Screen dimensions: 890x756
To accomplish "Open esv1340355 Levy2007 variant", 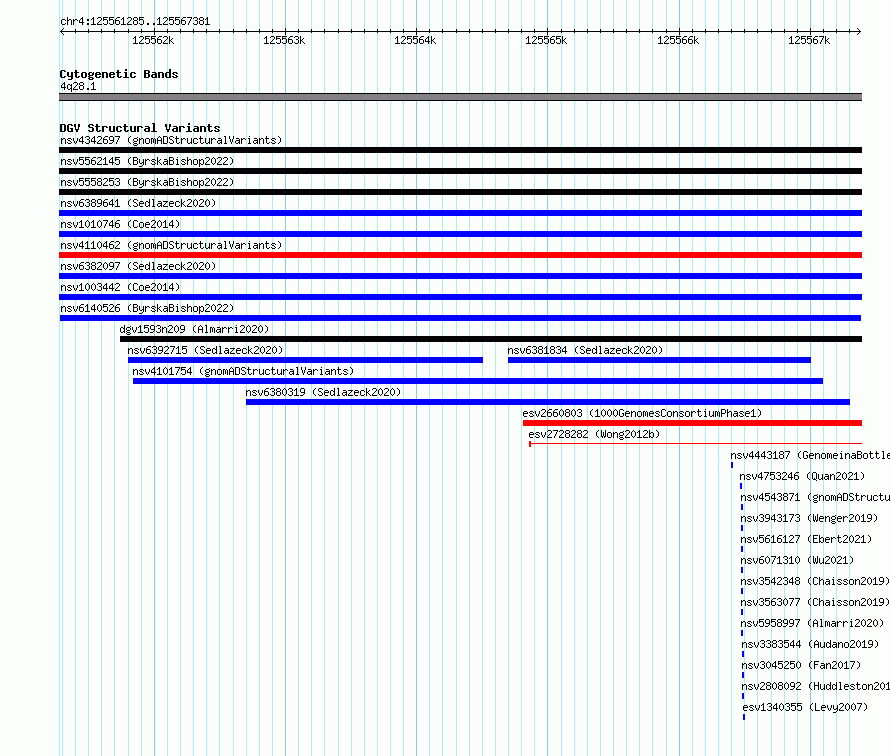I will [x=805, y=707].
